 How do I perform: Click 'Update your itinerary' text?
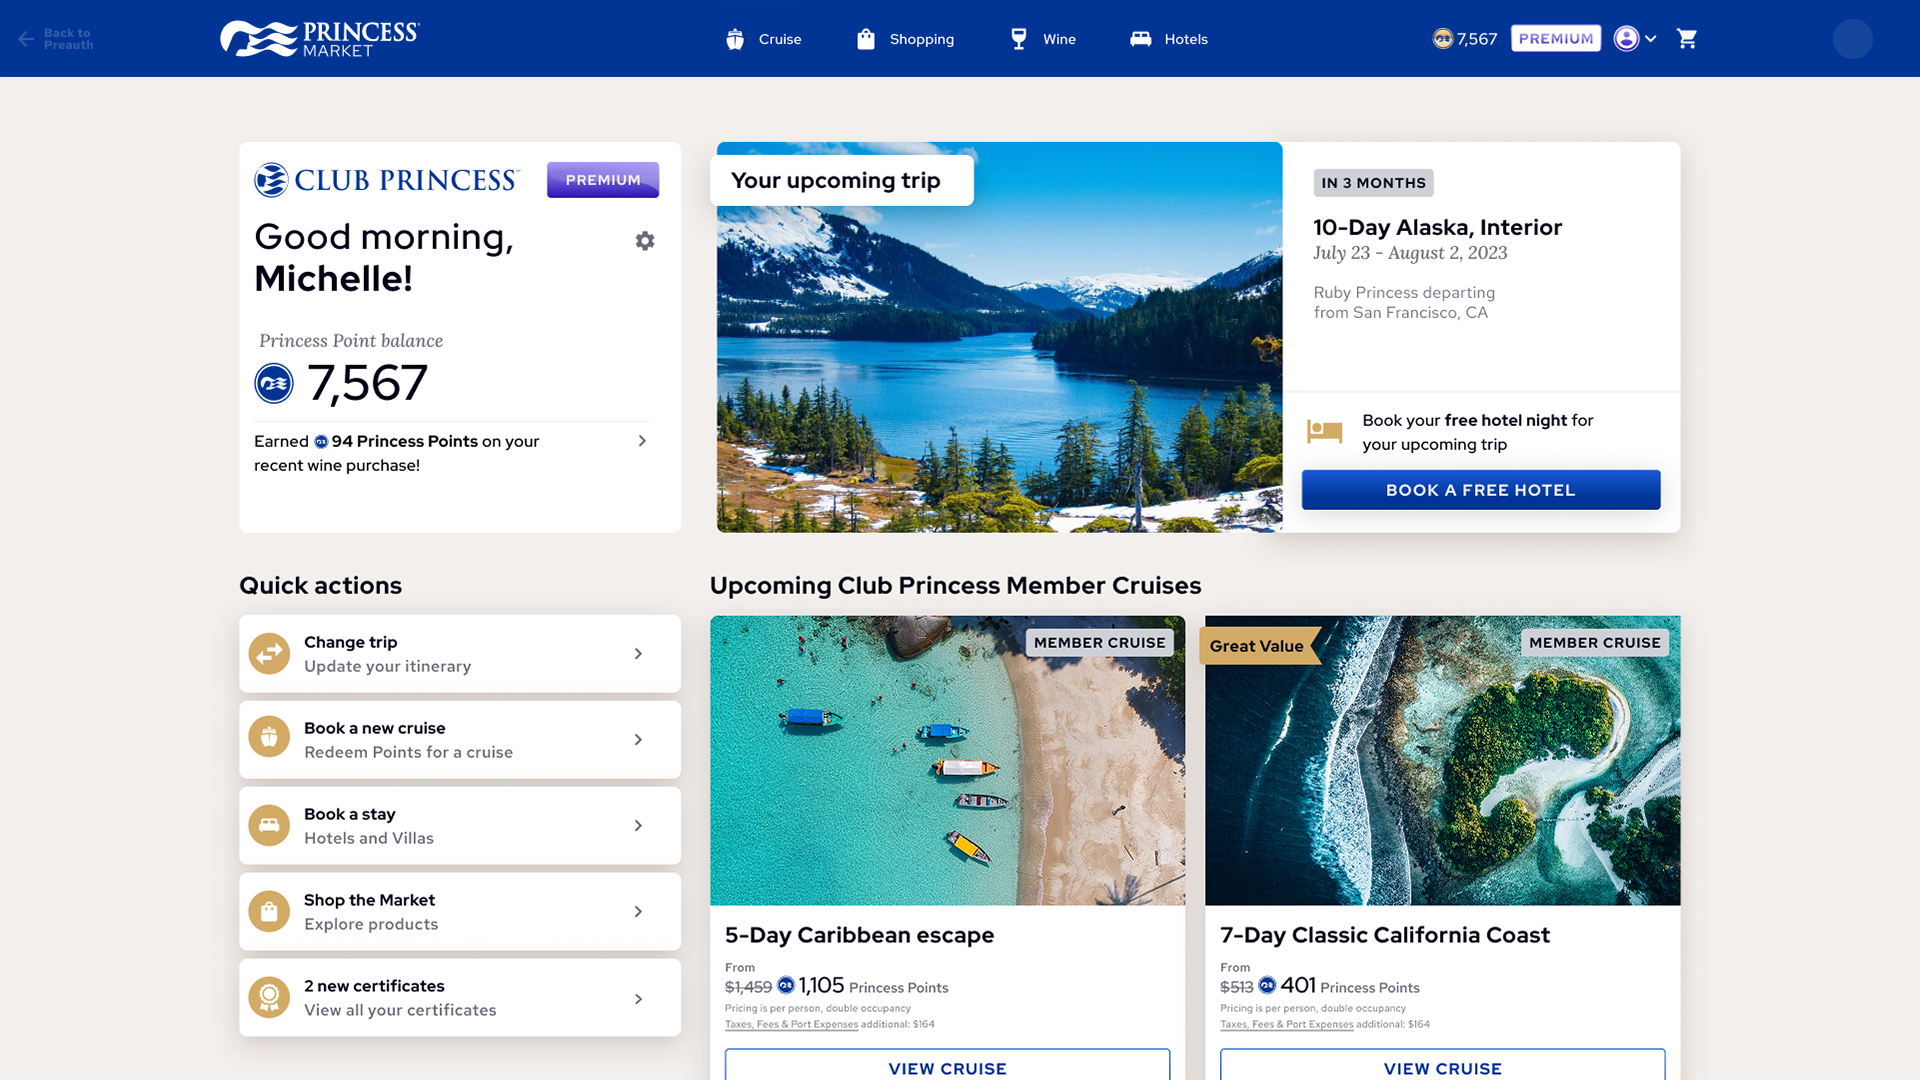pos(387,667)
